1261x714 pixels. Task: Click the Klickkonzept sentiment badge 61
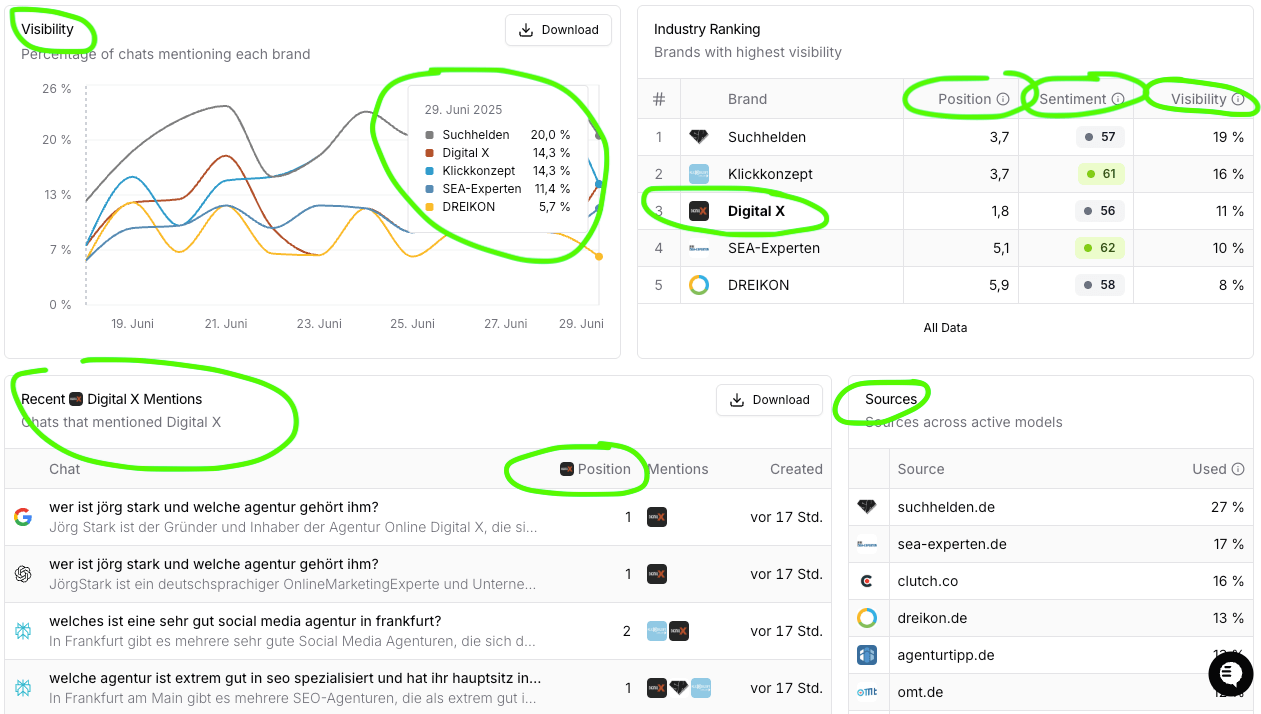[1101, 174]
